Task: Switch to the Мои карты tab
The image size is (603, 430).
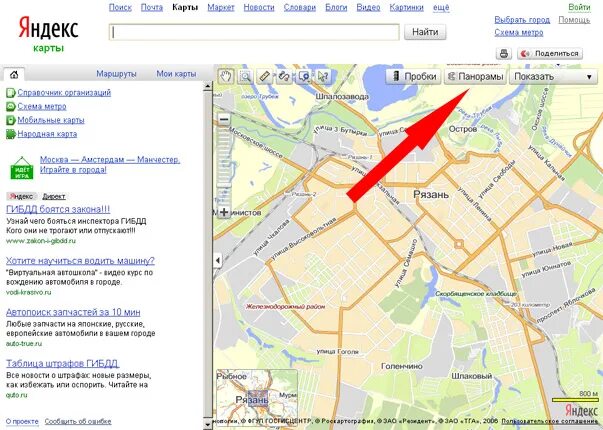Action: pos(176,74)
